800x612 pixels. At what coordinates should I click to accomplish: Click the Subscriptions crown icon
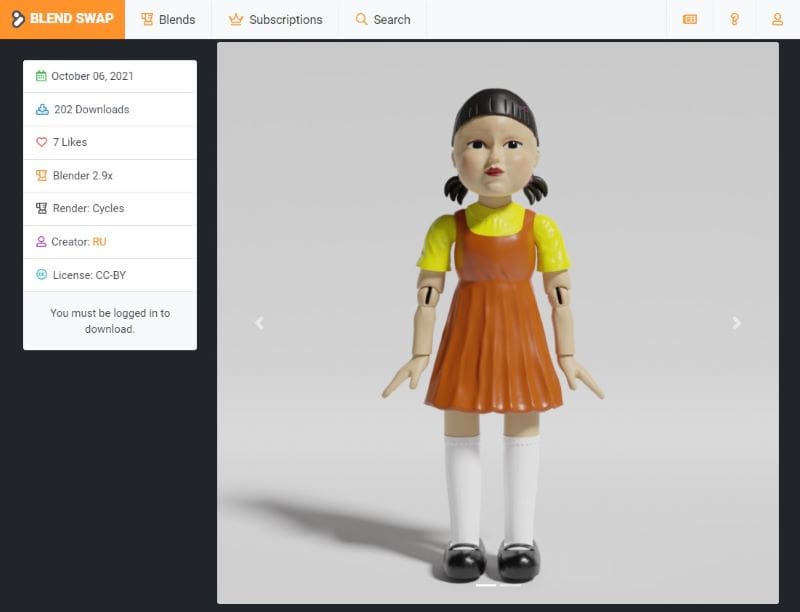[x=235, y=19]
